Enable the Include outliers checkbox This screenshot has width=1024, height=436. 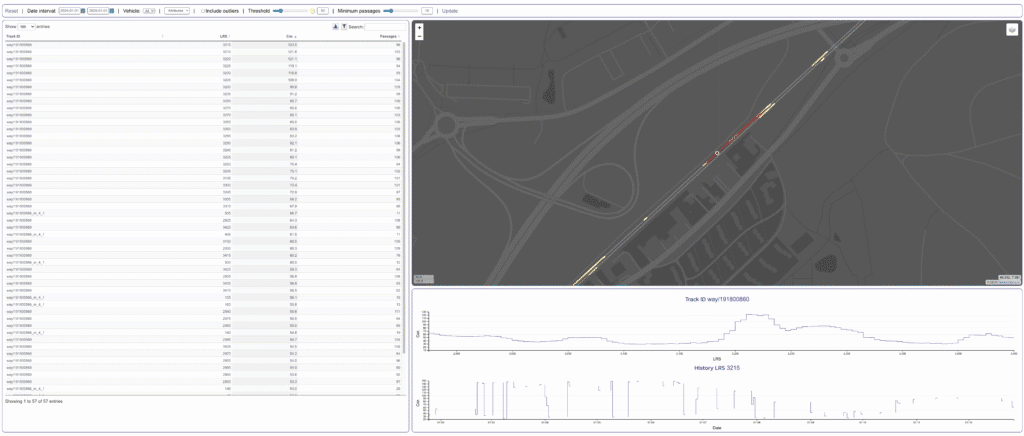(x=203, y=10)
